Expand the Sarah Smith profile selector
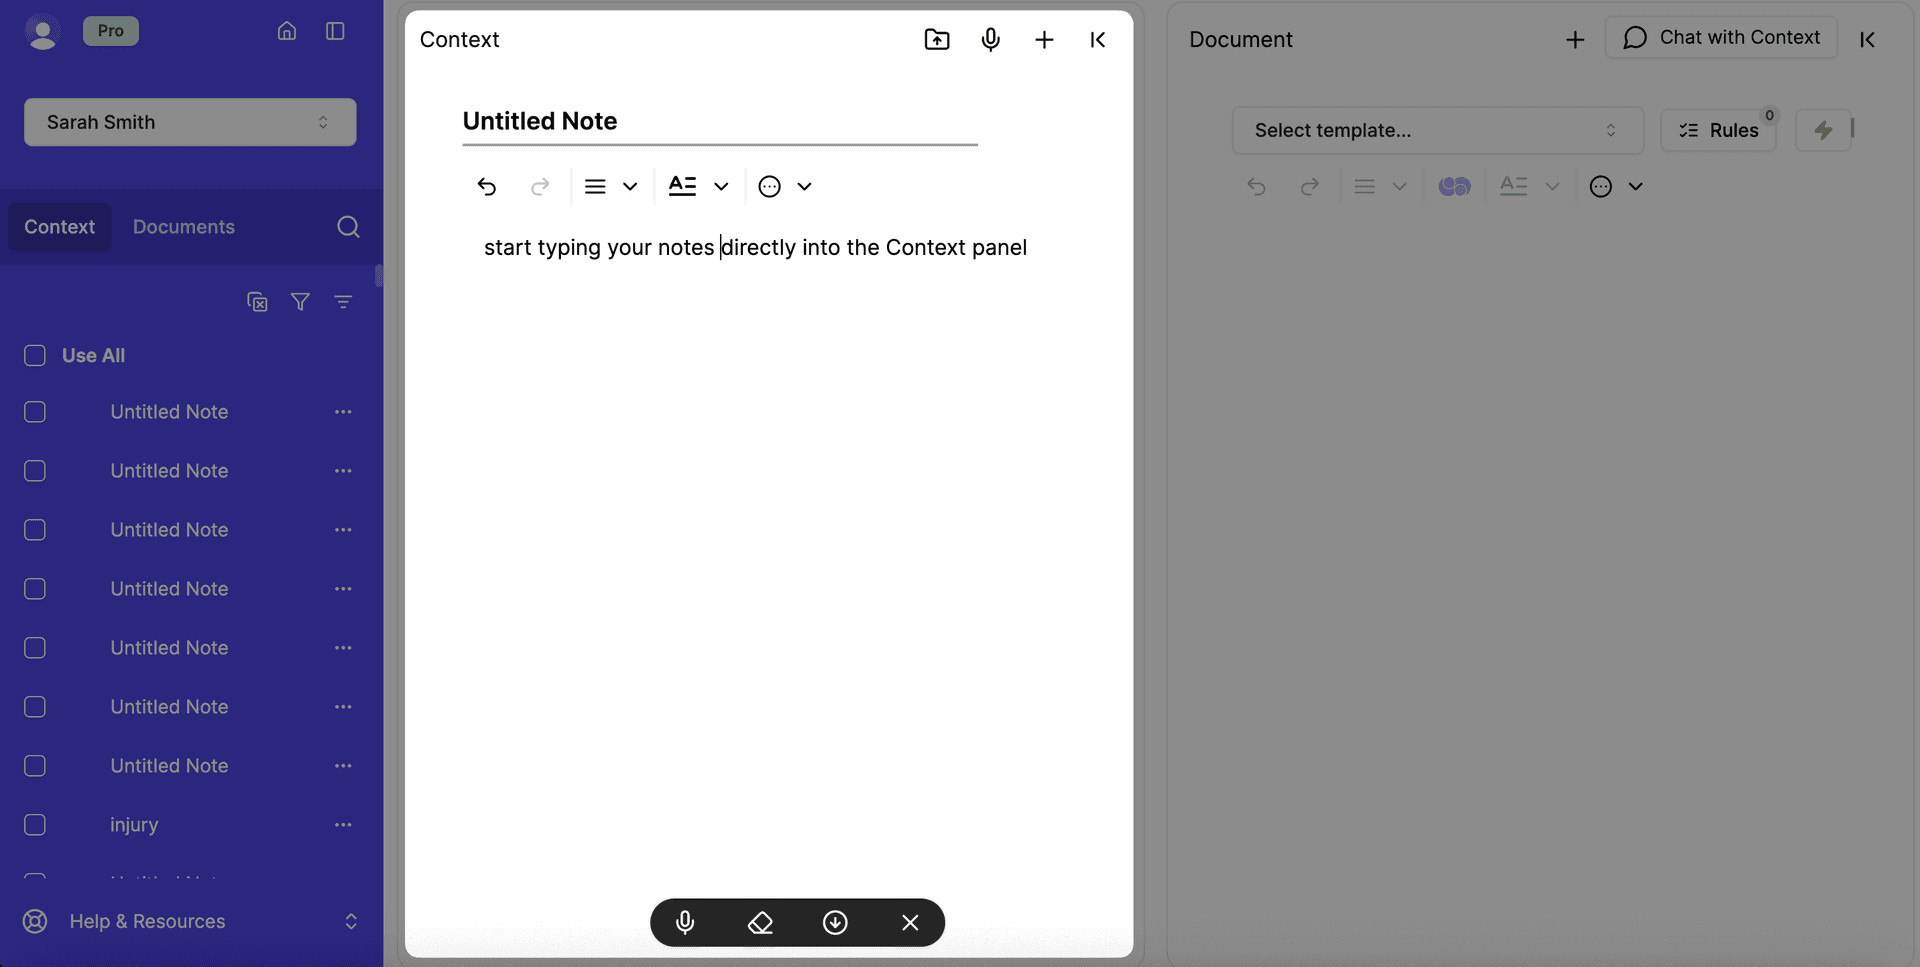The image size is (1920, 967). (x=190, y=122)
